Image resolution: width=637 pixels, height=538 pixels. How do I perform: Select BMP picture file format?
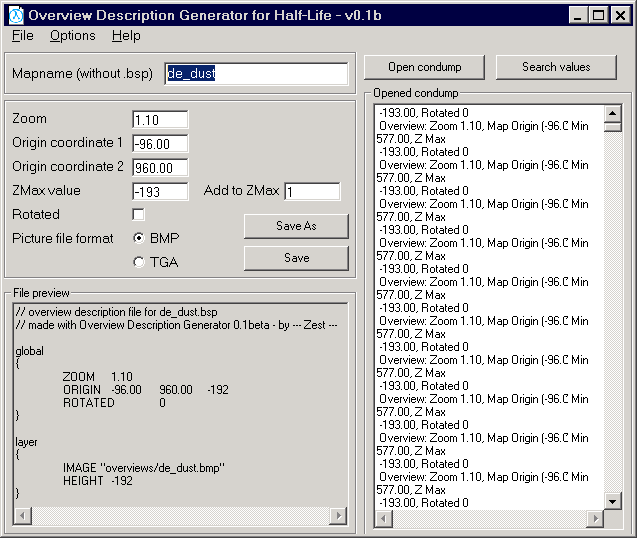139,239
